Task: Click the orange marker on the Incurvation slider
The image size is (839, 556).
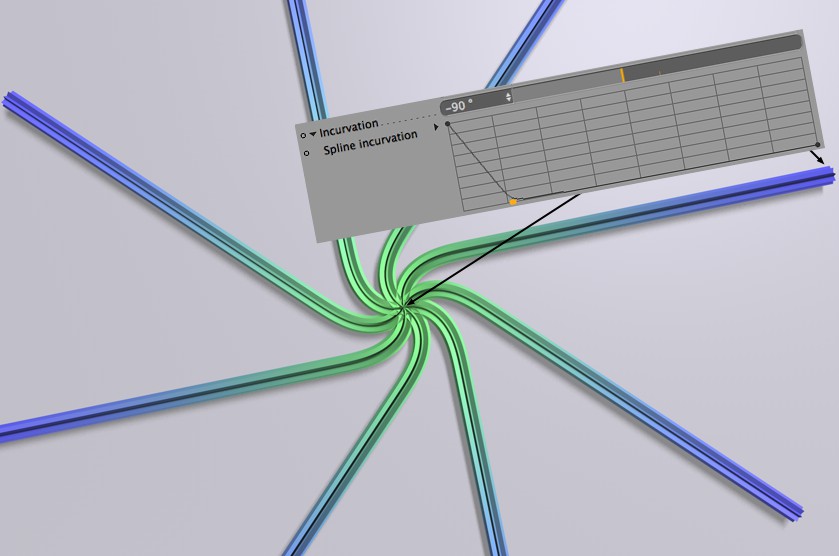Action: (623, 74)
